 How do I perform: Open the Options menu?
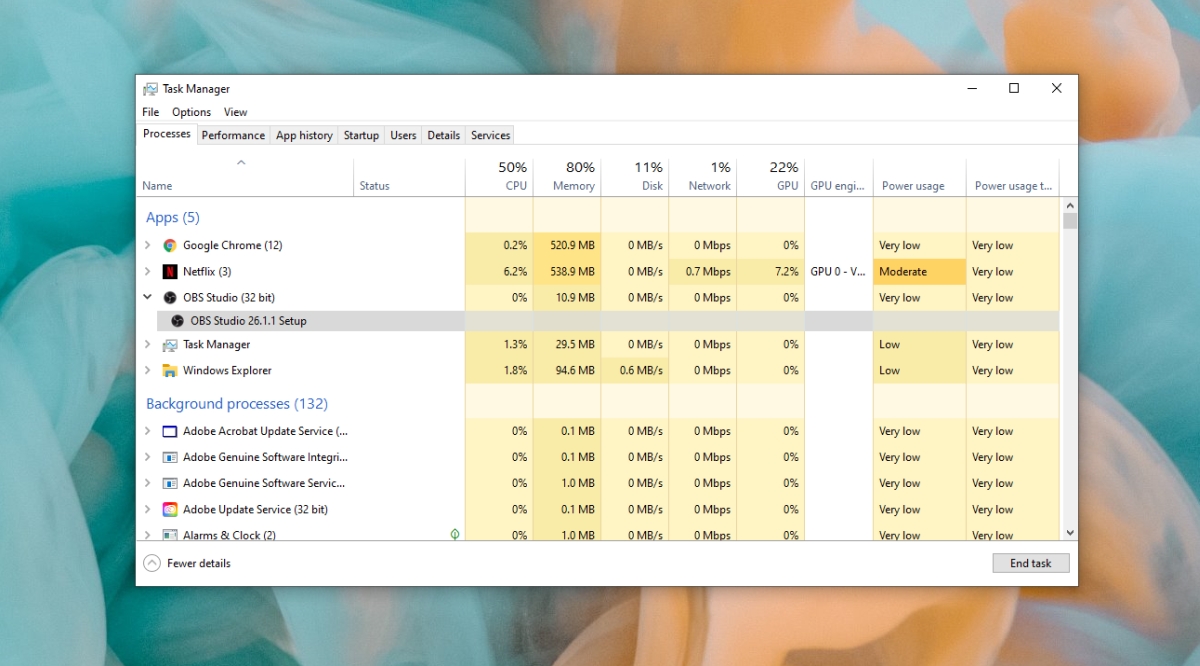(190, 112)
